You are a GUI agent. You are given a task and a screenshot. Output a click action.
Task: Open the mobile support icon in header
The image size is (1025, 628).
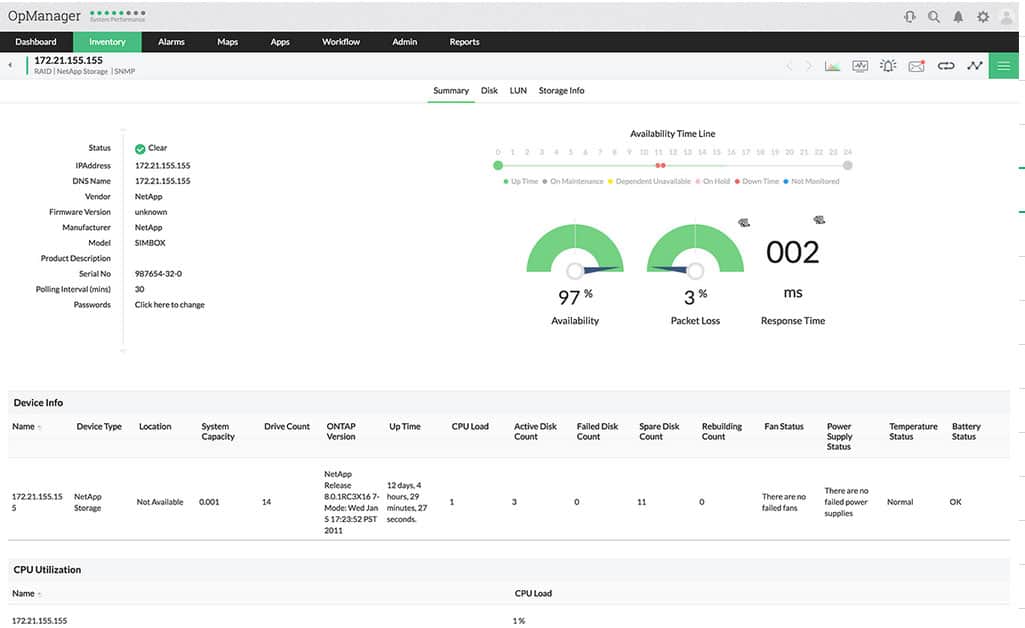(x=910, y=17)
